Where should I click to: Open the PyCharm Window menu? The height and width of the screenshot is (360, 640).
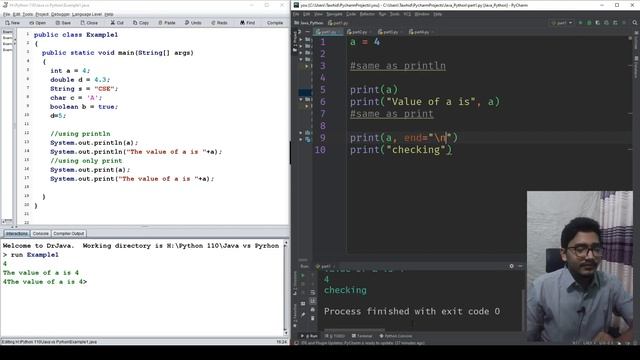(422, 14)
